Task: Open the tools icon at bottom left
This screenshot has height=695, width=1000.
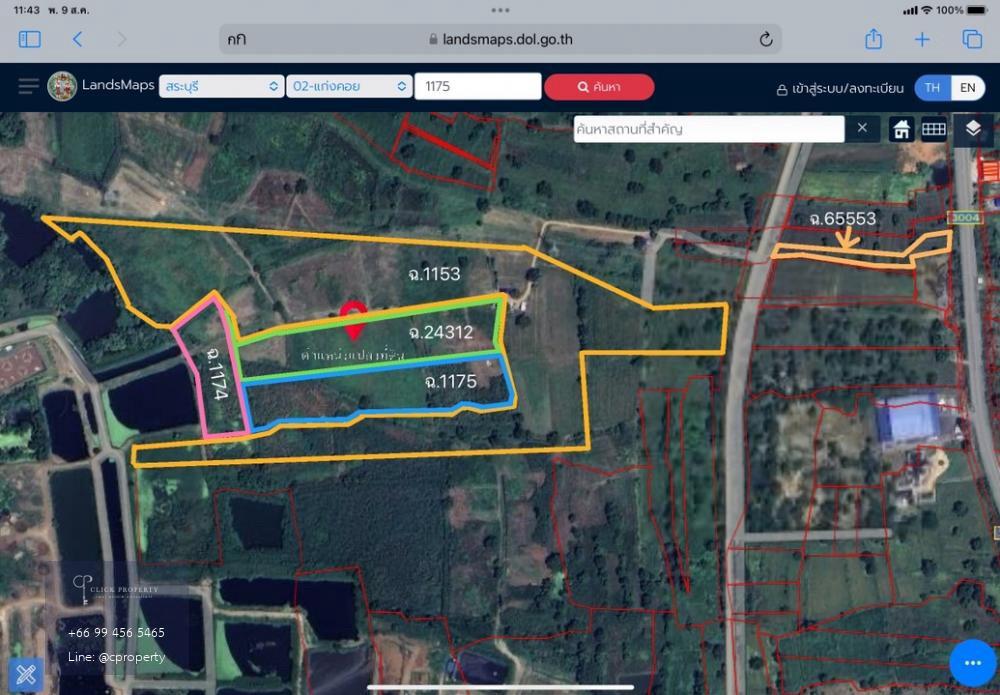Action: pos(26,675)
